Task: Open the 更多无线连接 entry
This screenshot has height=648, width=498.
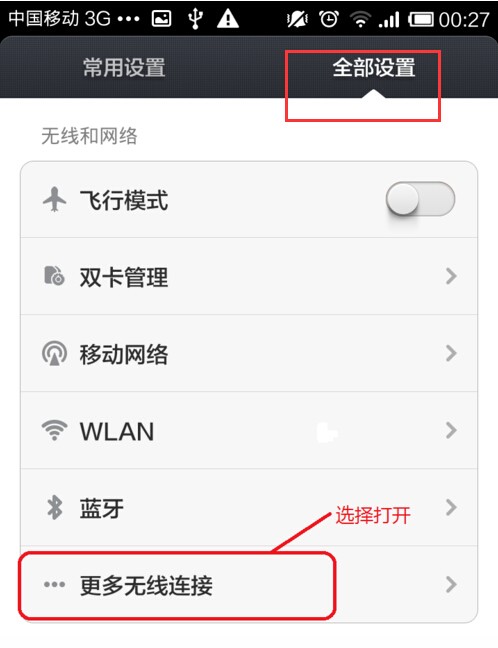Action: [249, 584]
